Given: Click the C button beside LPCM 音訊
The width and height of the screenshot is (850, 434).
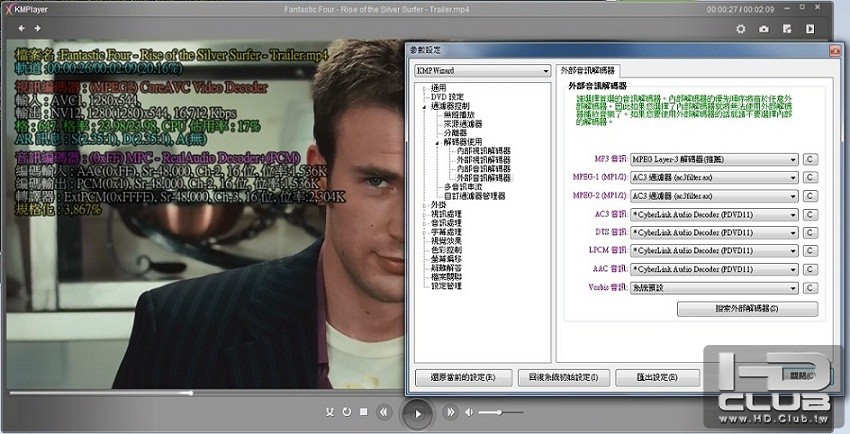Looking at the screenshot, I should tap(810, 251).
